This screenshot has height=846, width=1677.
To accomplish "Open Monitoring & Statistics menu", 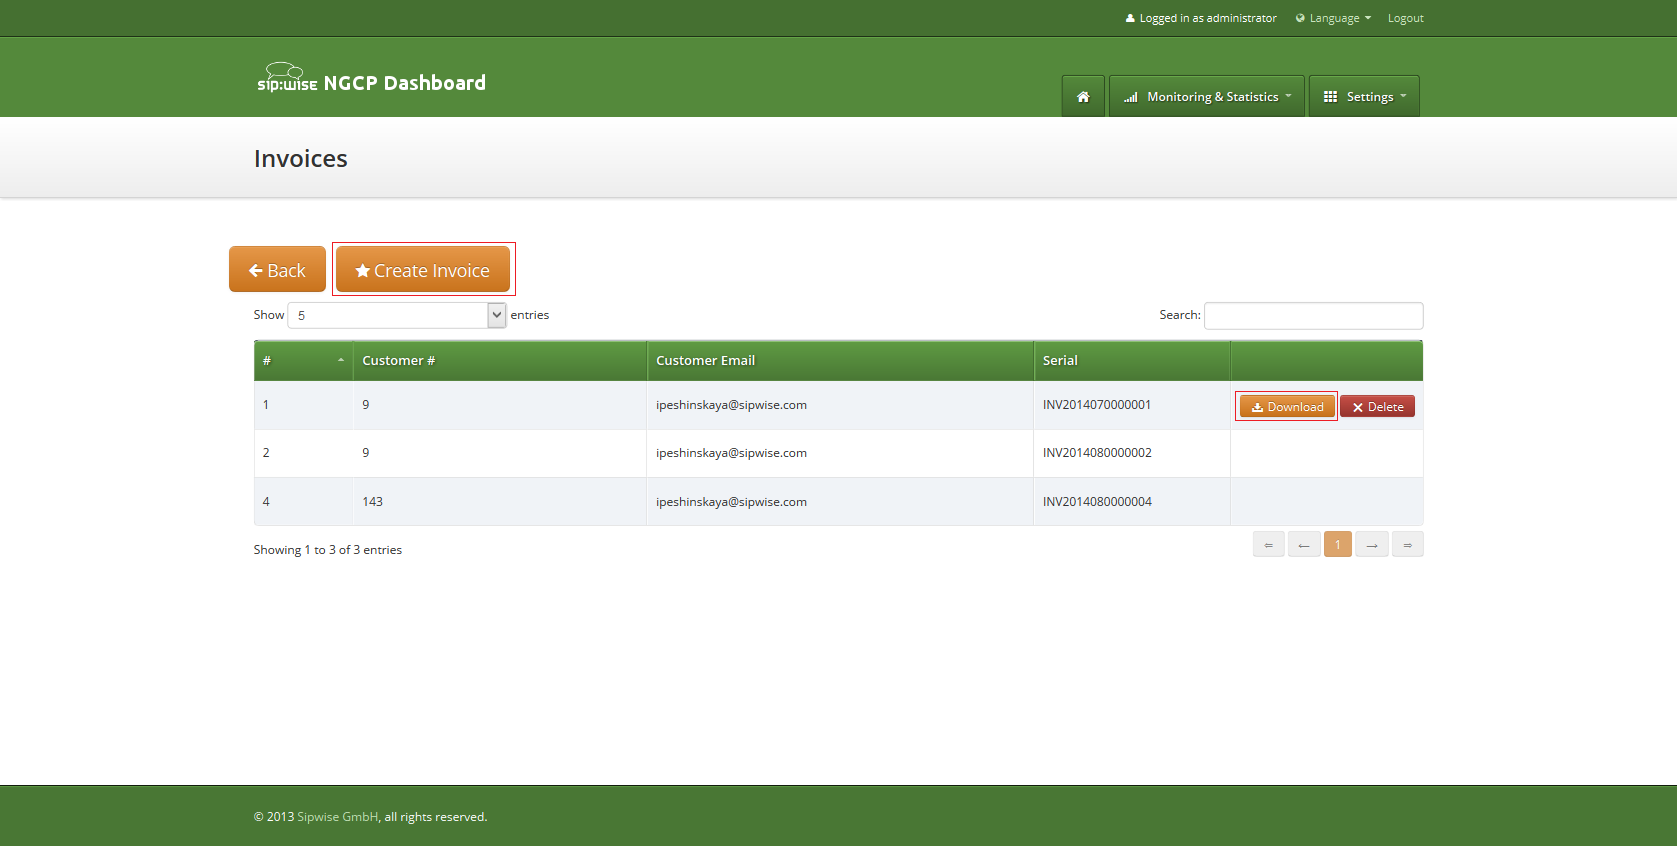I will pos(1207,96).
